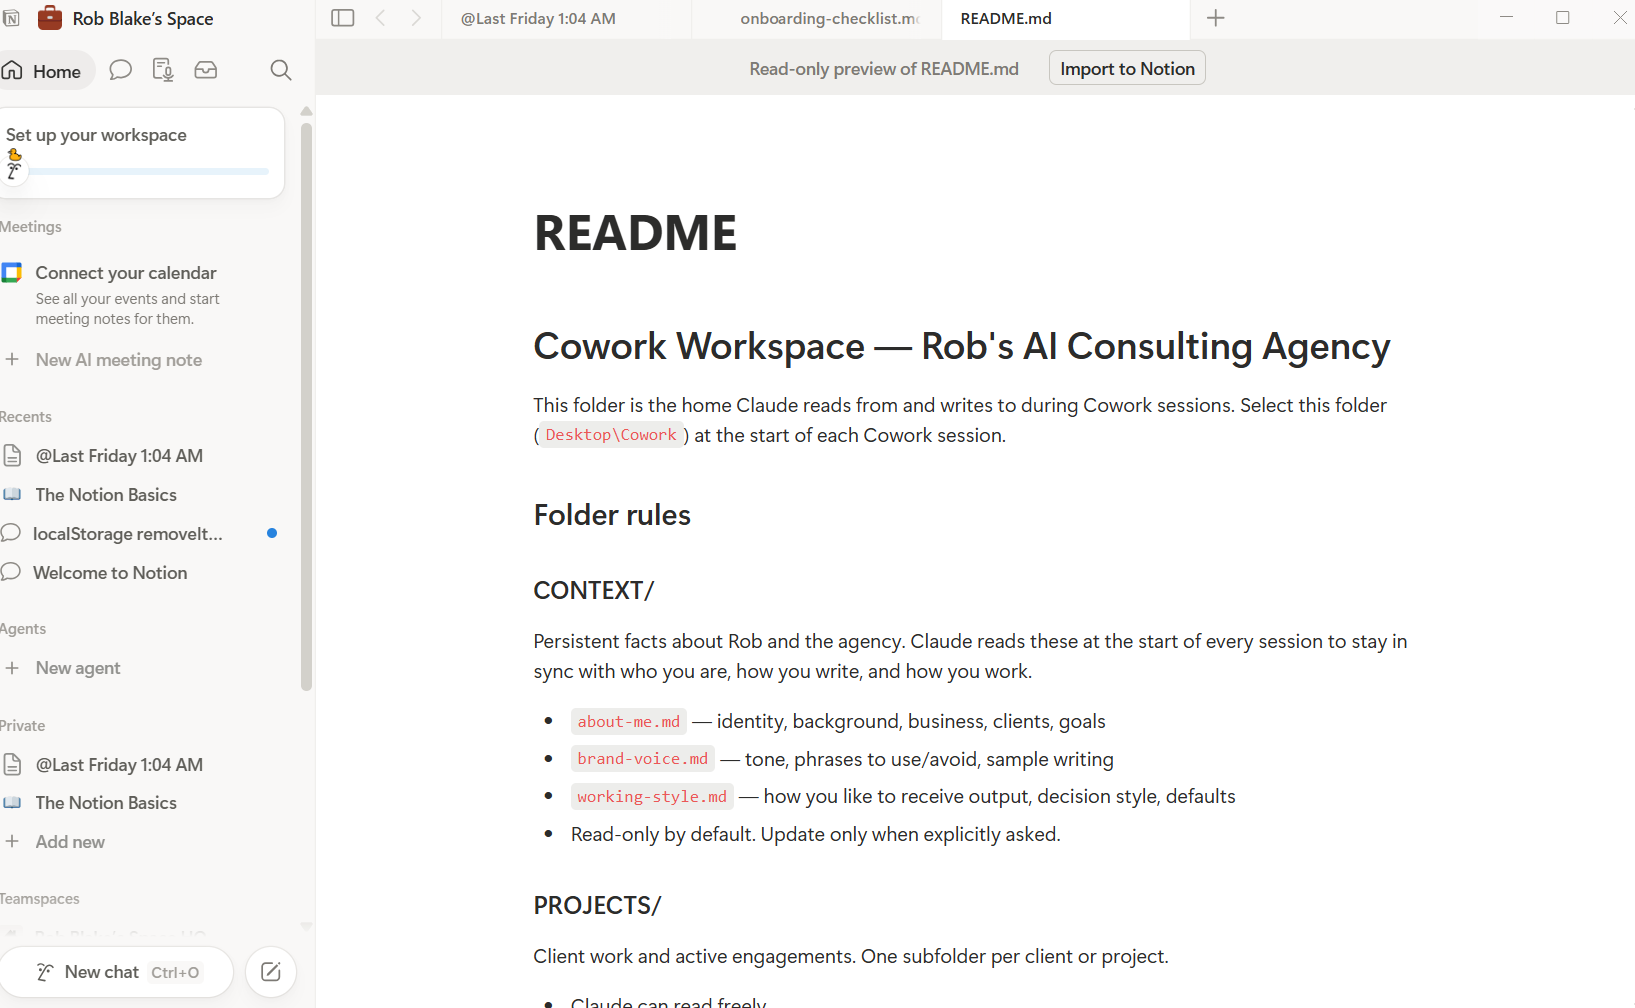Click the sidebar scroll-up arrow

[x=306, y=111]
